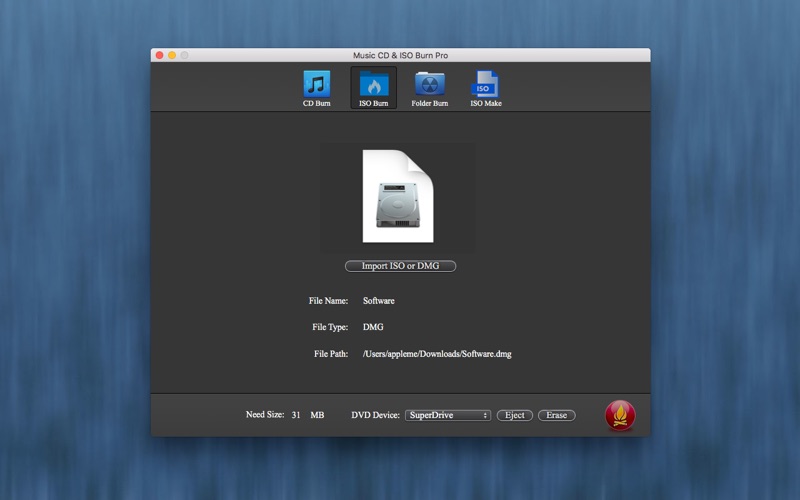Image resolution: width=800 pixels, height=500 pixels.
Task: Click the MB size unit text
Action: click(317, 415)
